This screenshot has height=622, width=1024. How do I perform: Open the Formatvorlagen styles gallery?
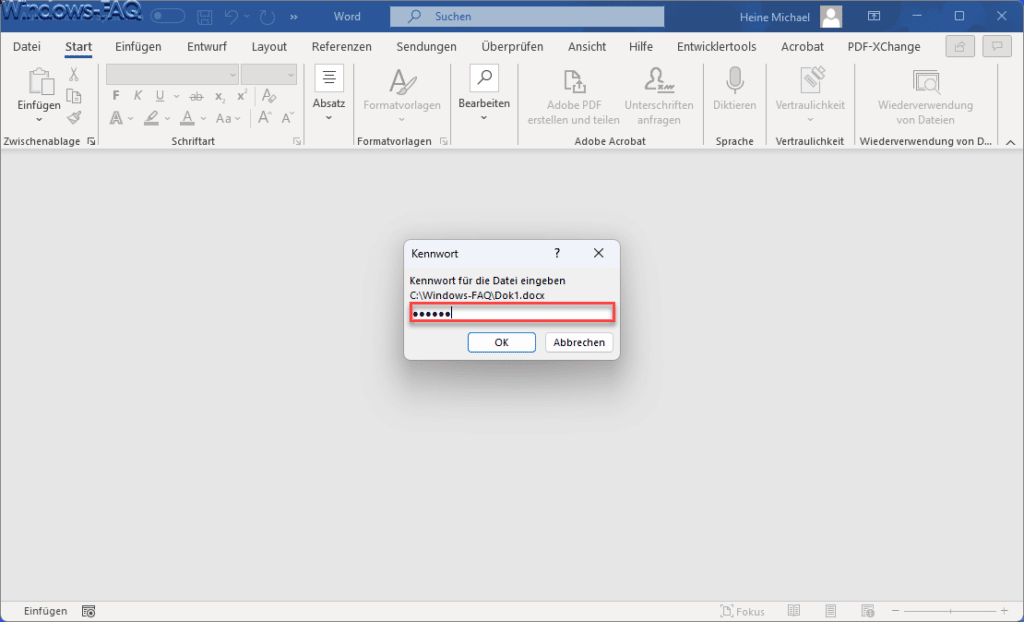coord(402,95)
